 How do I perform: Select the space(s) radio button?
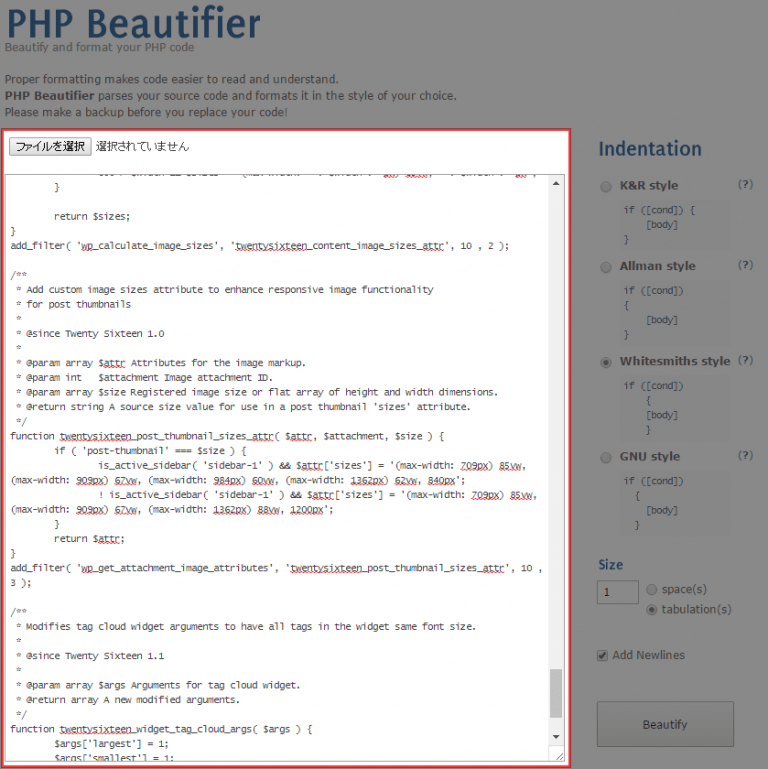coord(652,590)
